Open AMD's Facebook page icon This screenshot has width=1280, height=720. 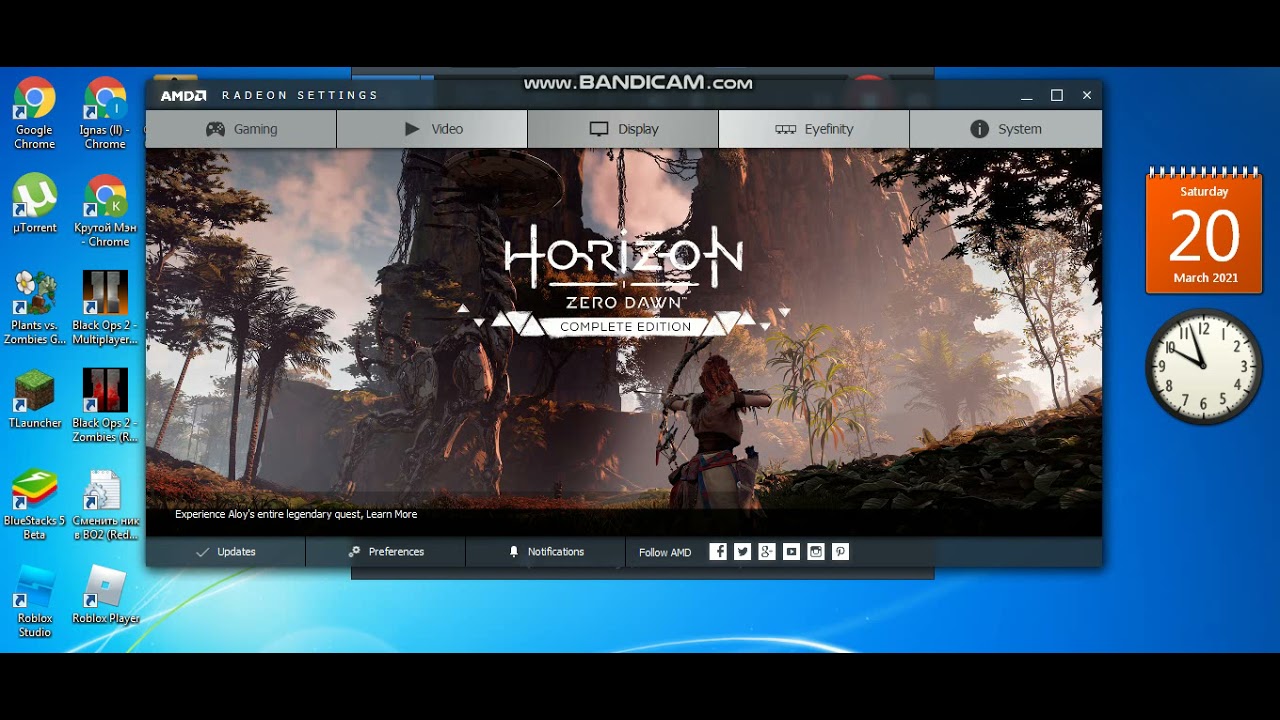tap(718, 552)
